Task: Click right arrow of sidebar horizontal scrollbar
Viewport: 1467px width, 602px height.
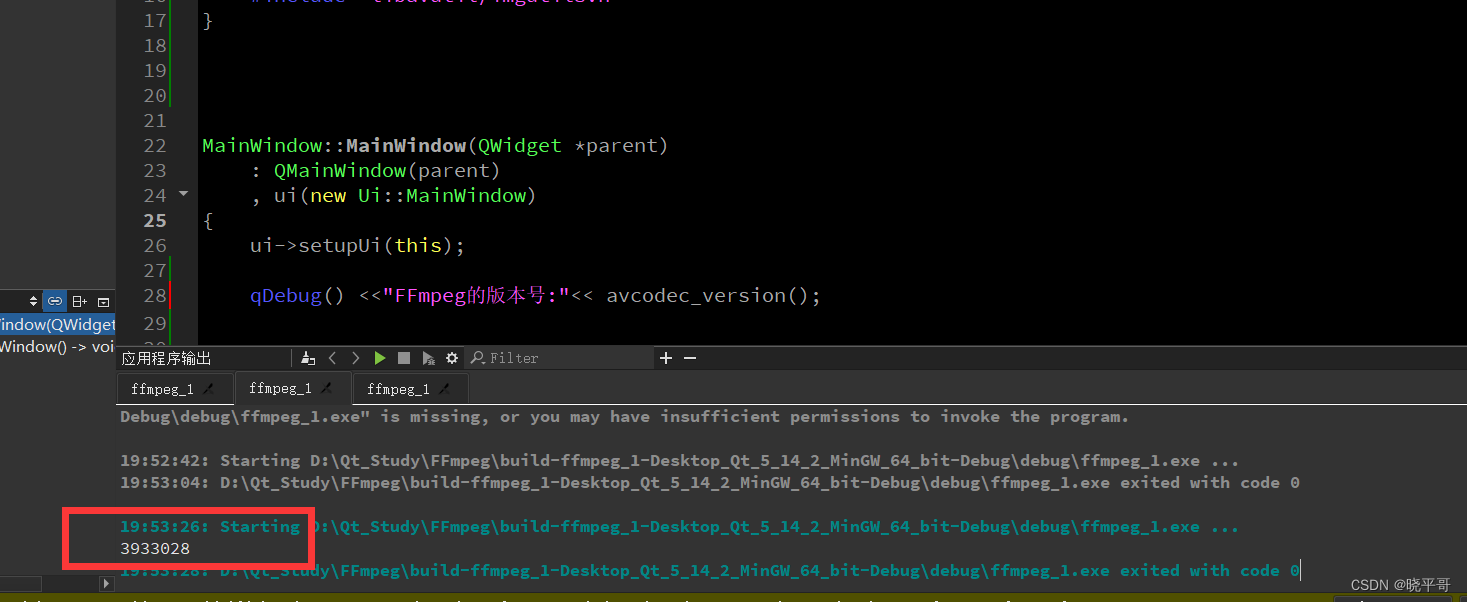Action: [107, 583]
